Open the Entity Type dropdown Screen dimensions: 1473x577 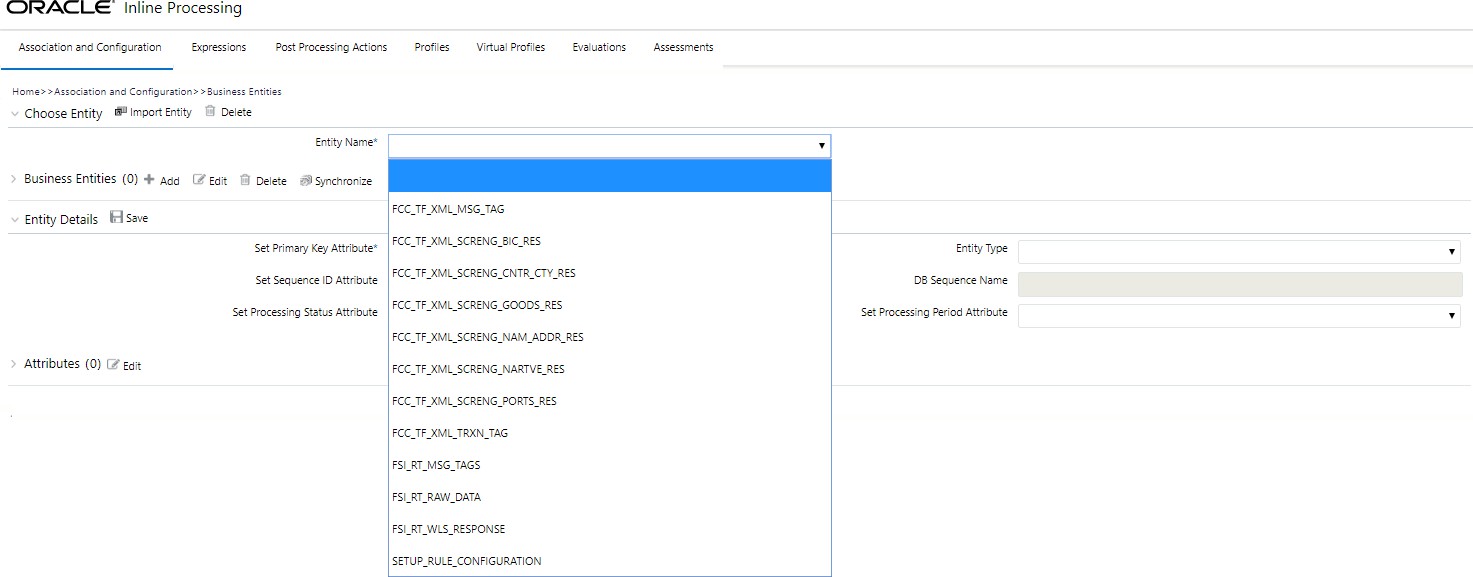tap(1239, 252)
